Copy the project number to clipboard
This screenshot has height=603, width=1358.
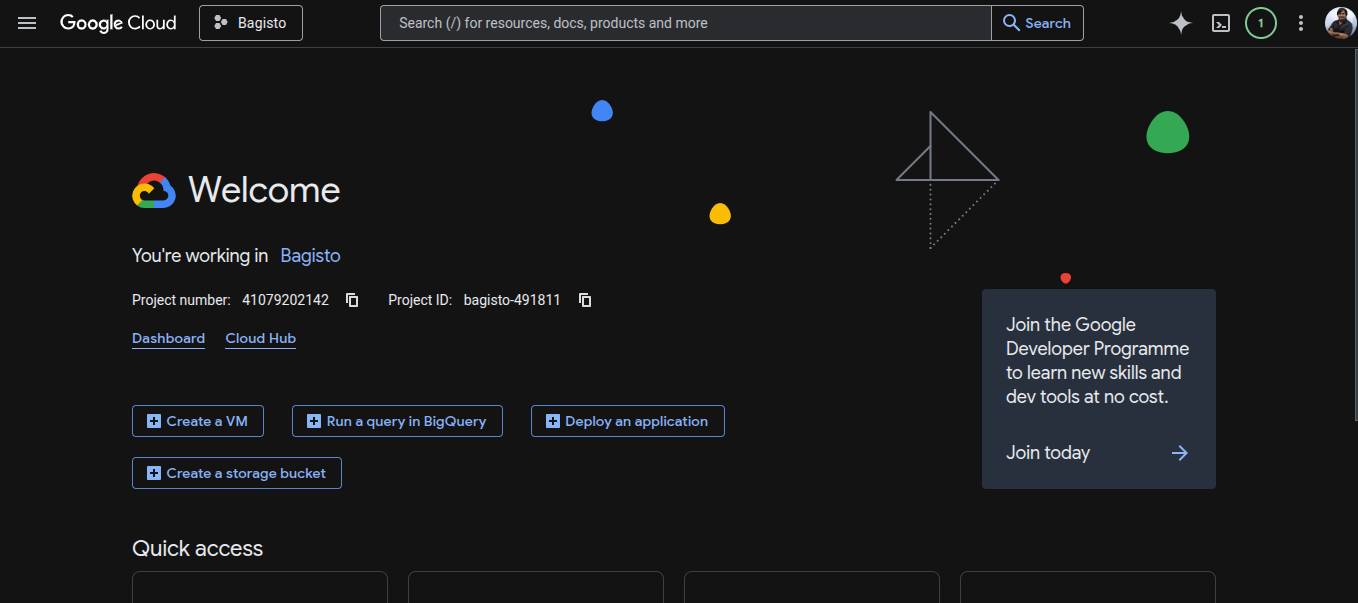point(352,300)
